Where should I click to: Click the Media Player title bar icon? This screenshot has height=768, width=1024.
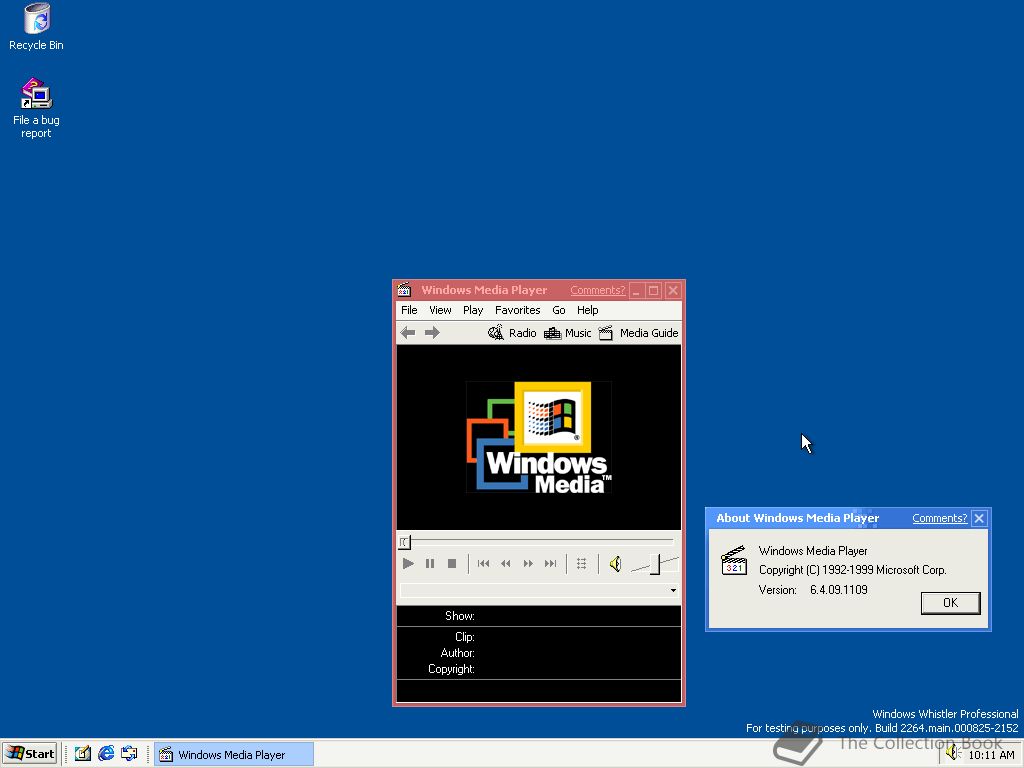click(x=405, y=289)
